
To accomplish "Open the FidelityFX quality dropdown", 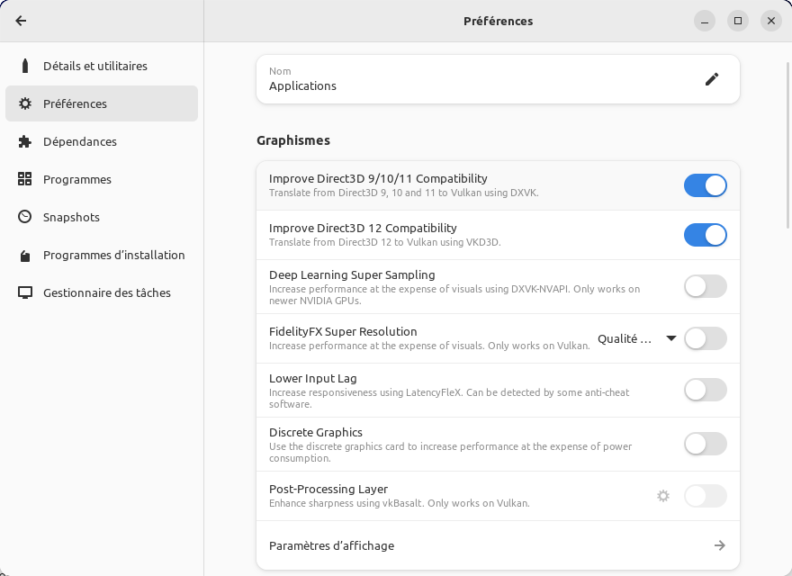I will (637, 339).
